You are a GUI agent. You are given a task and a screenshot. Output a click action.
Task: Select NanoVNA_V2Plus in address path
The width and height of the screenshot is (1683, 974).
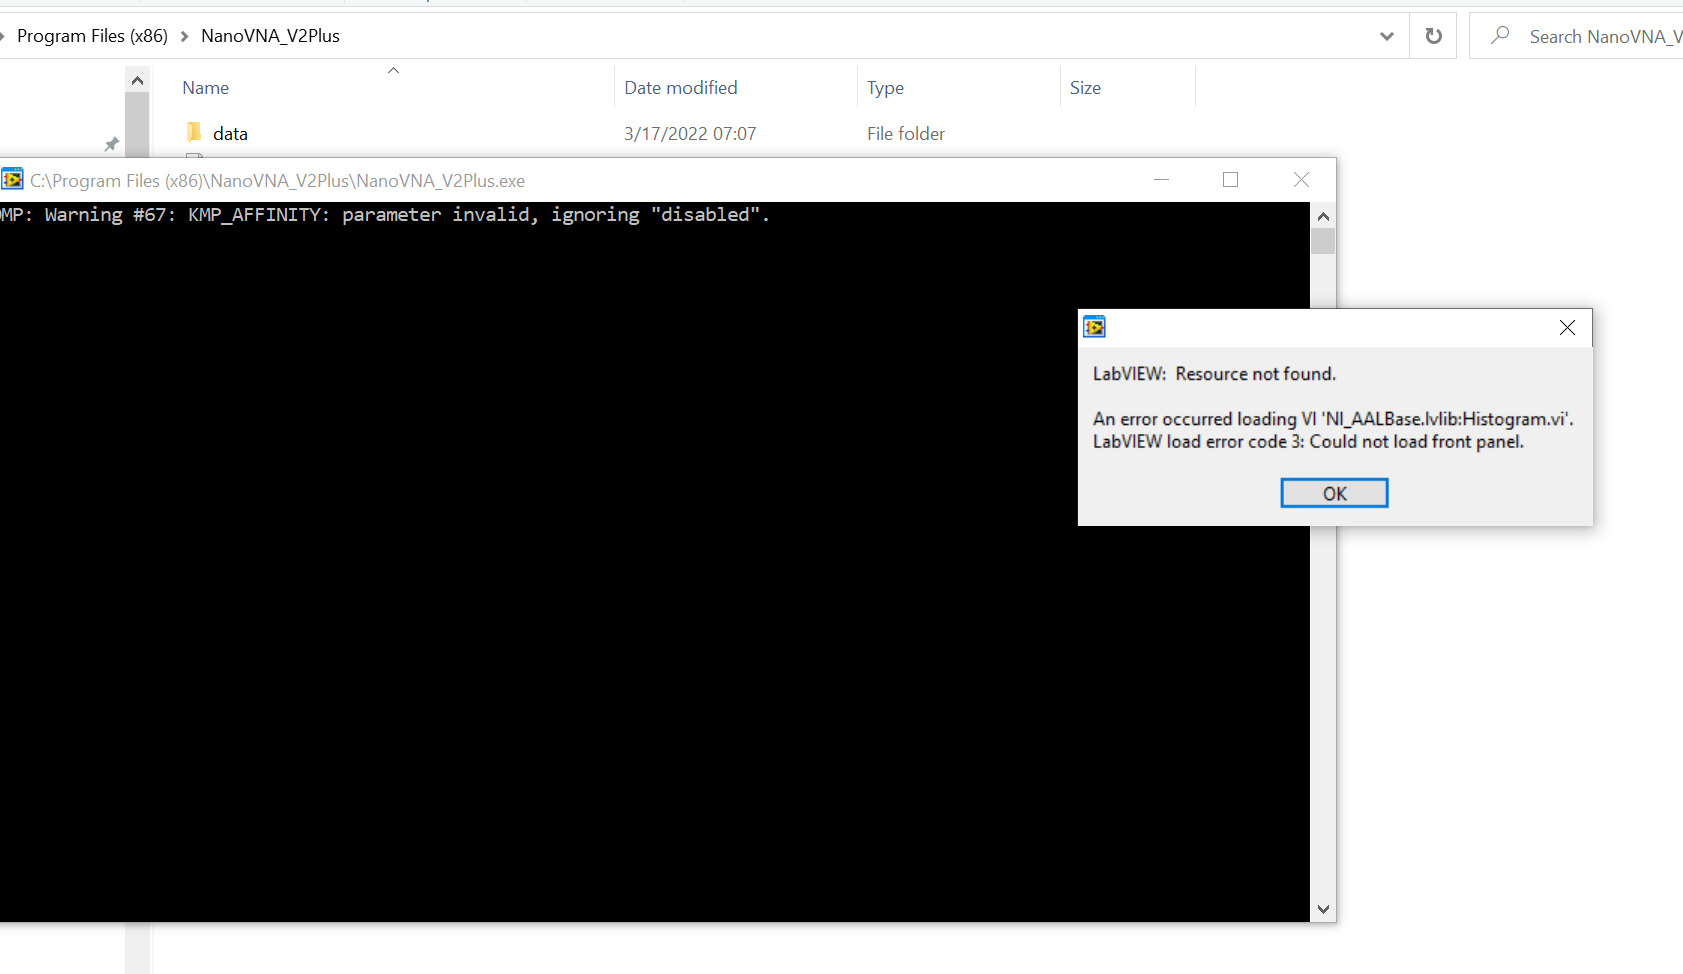[x=270, y=36]
